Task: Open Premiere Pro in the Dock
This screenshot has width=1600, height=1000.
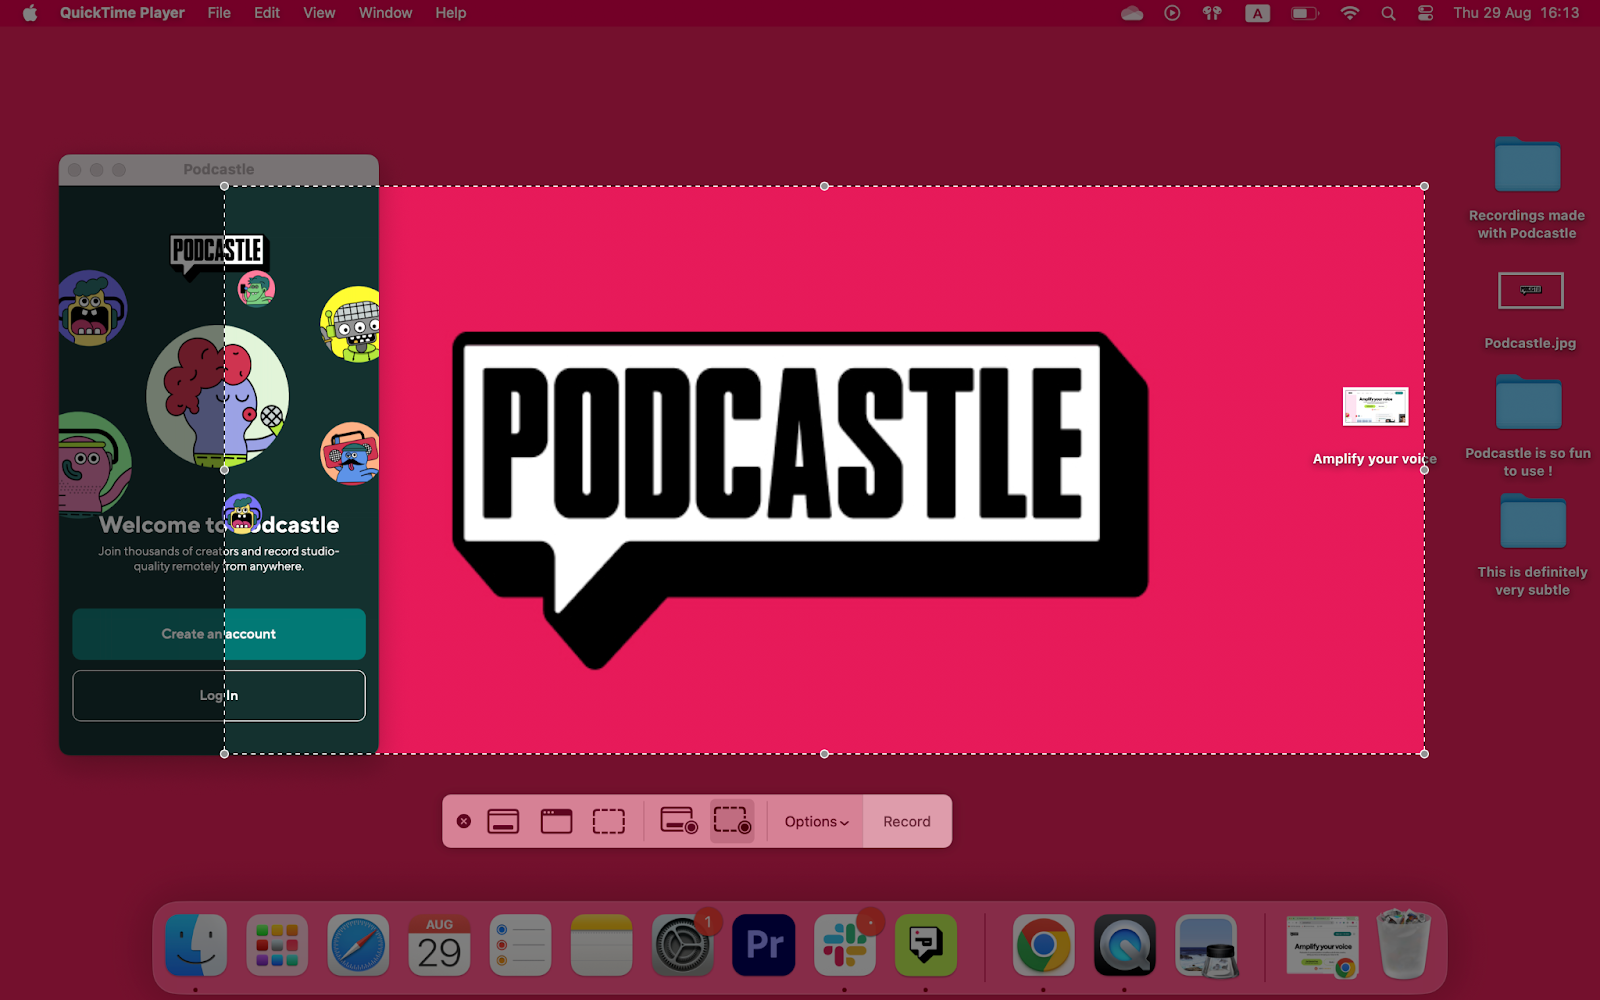Action: (764, 945)
